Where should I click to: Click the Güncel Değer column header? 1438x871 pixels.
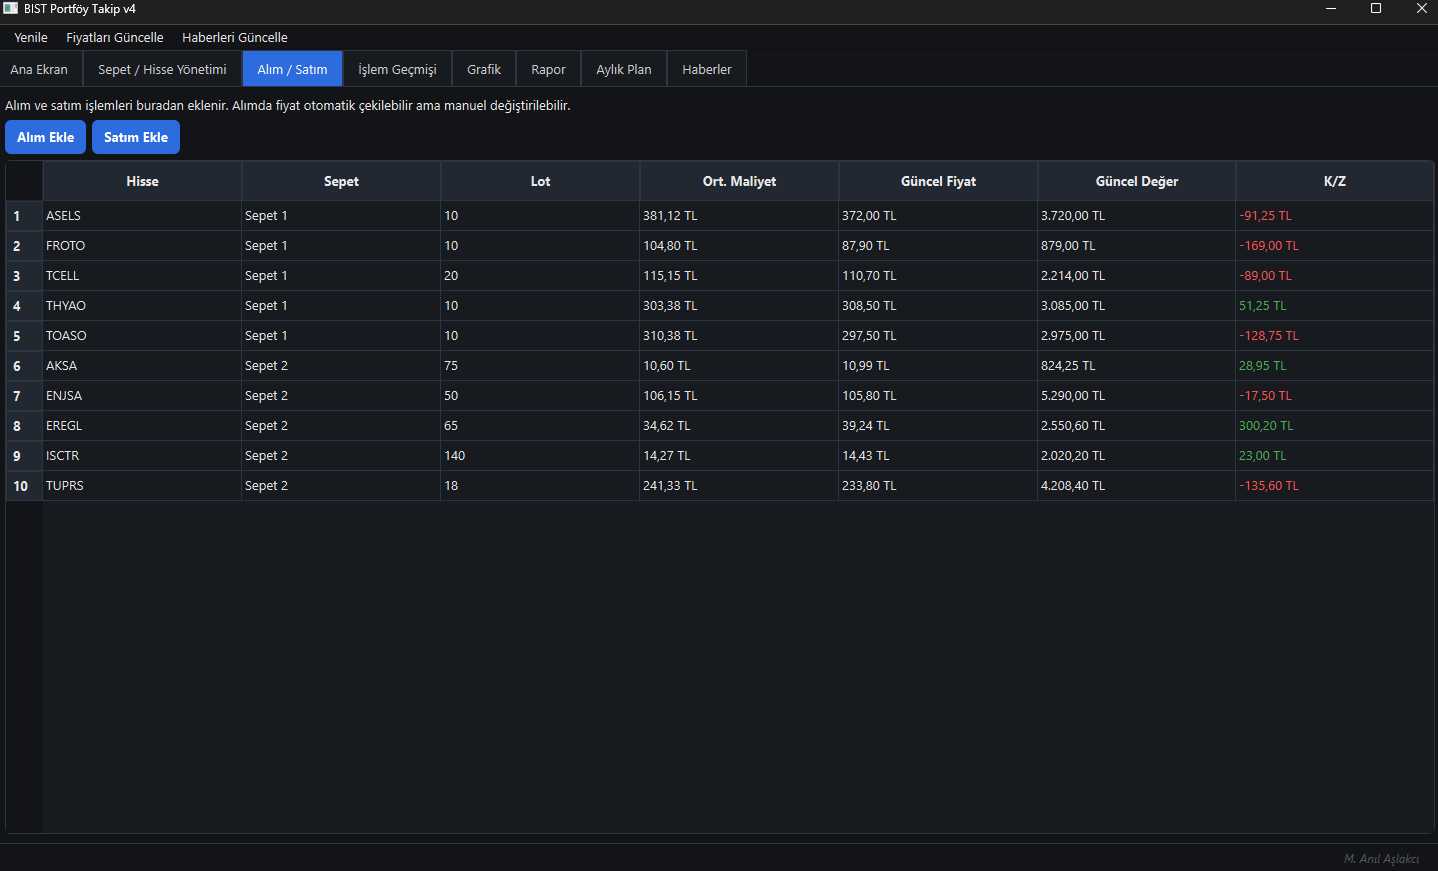pyautogui.click(x=1137, y=181)
